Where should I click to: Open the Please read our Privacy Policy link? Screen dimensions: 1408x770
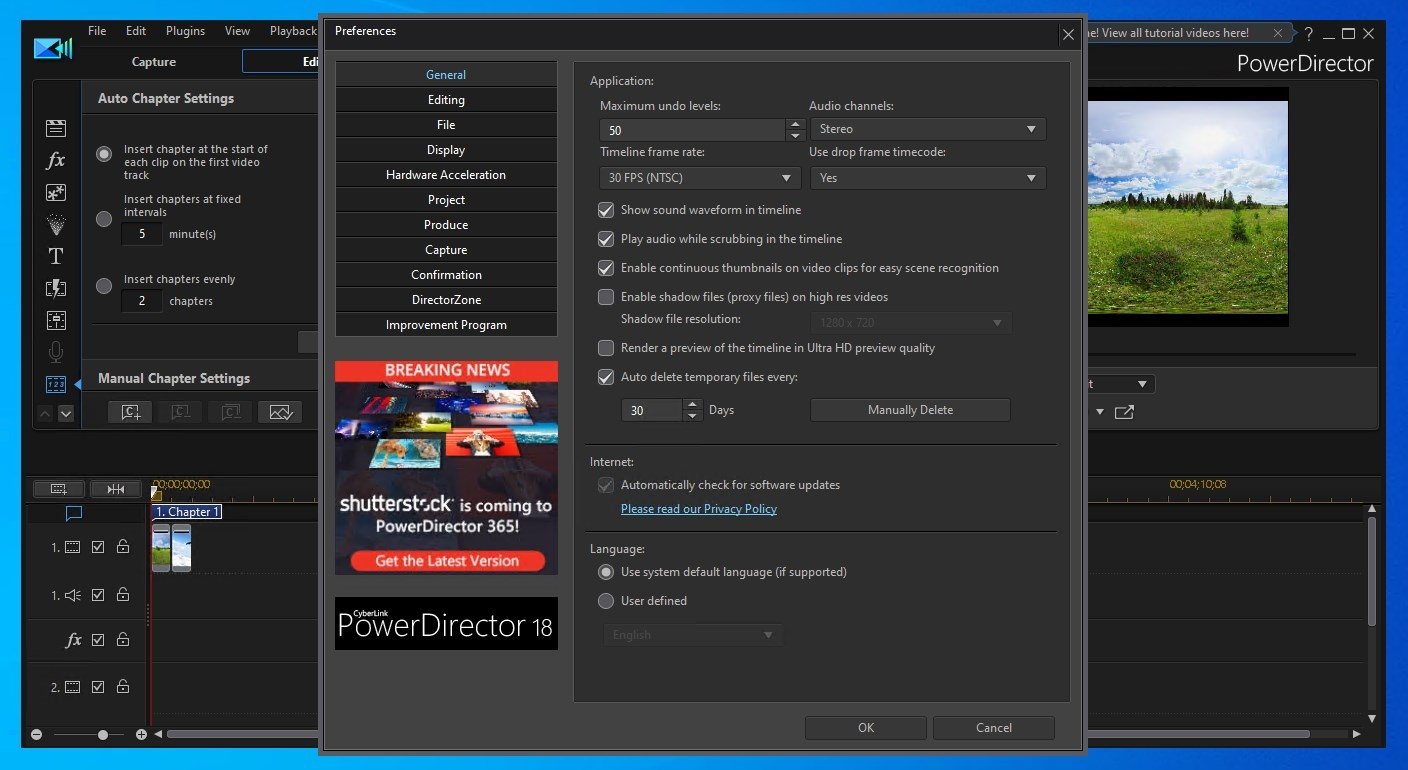(699, 509)
